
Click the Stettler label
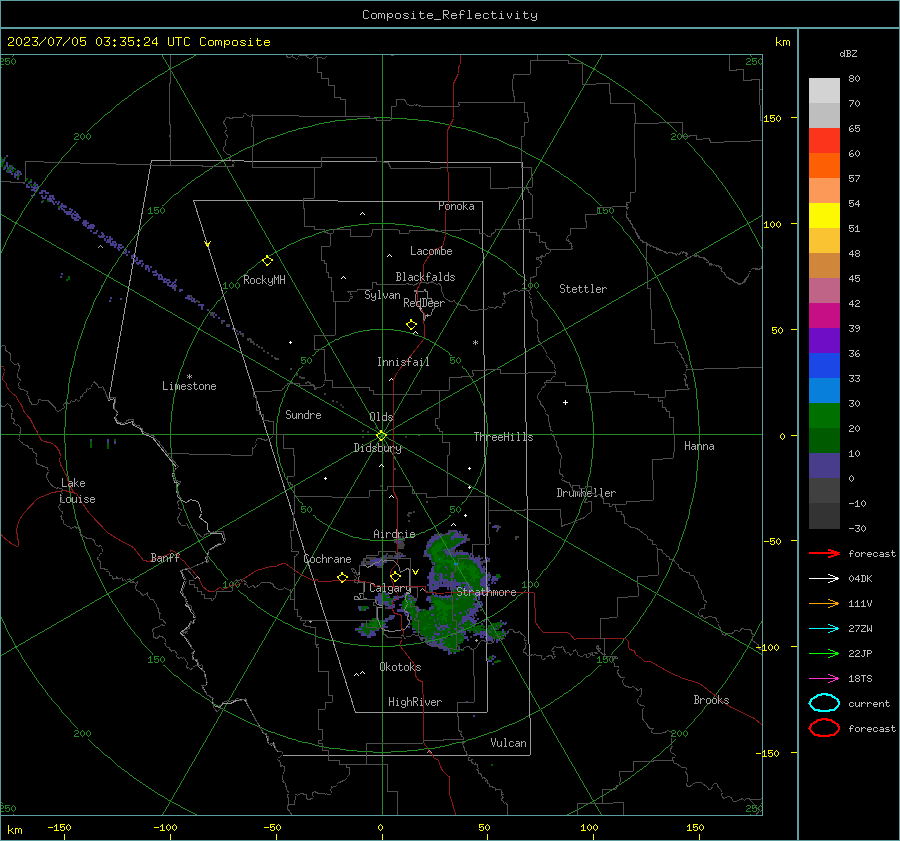point(583,289)
